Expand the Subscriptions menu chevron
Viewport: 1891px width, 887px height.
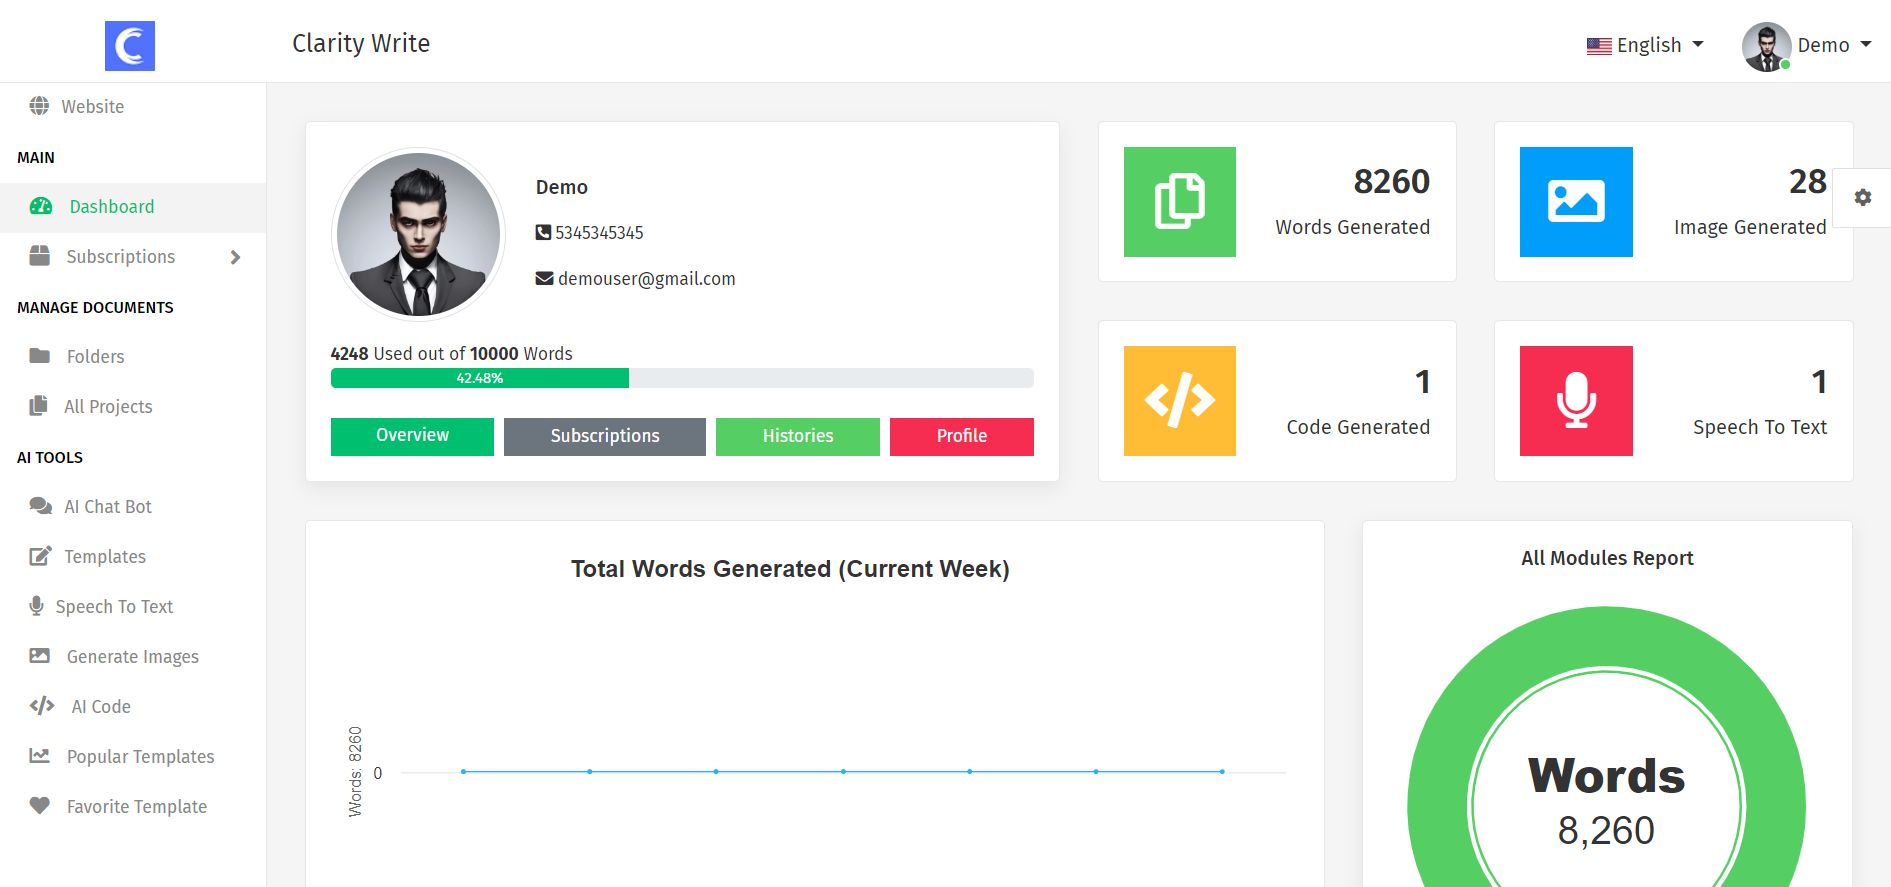235,257
